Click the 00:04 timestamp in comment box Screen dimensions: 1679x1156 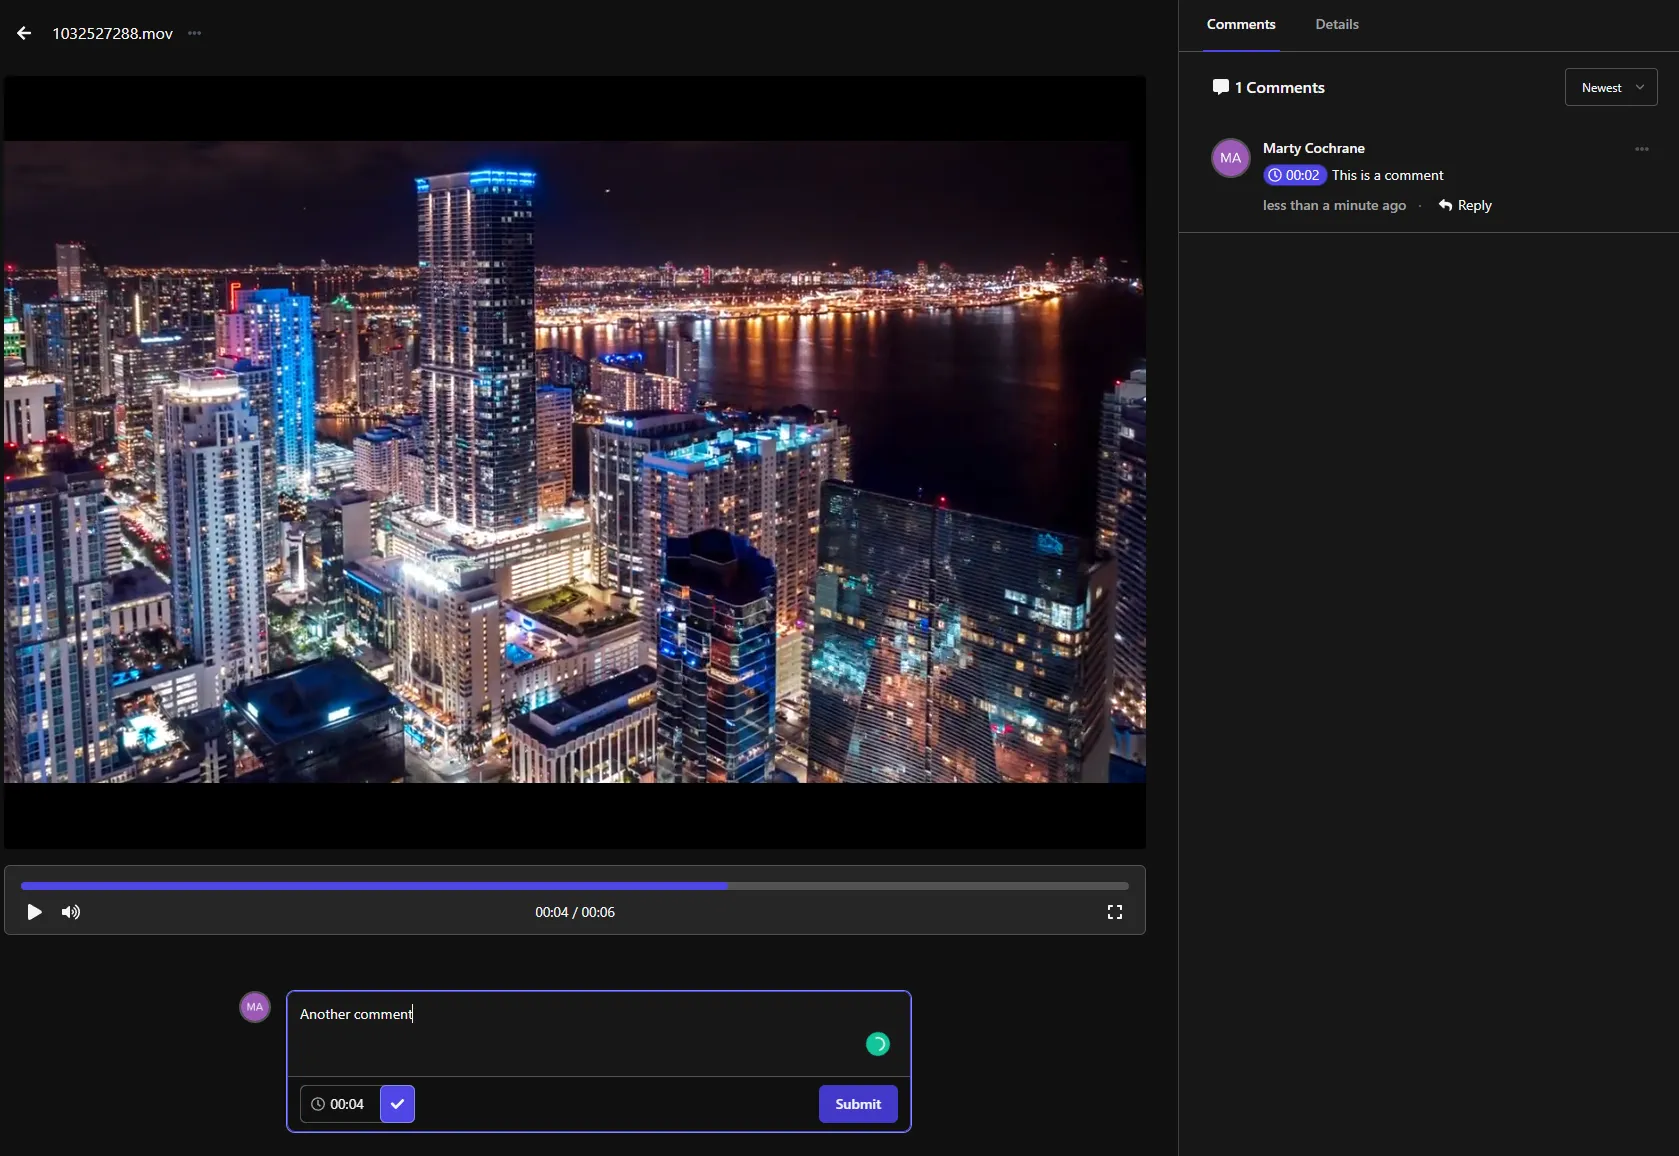coord(339,1104)
